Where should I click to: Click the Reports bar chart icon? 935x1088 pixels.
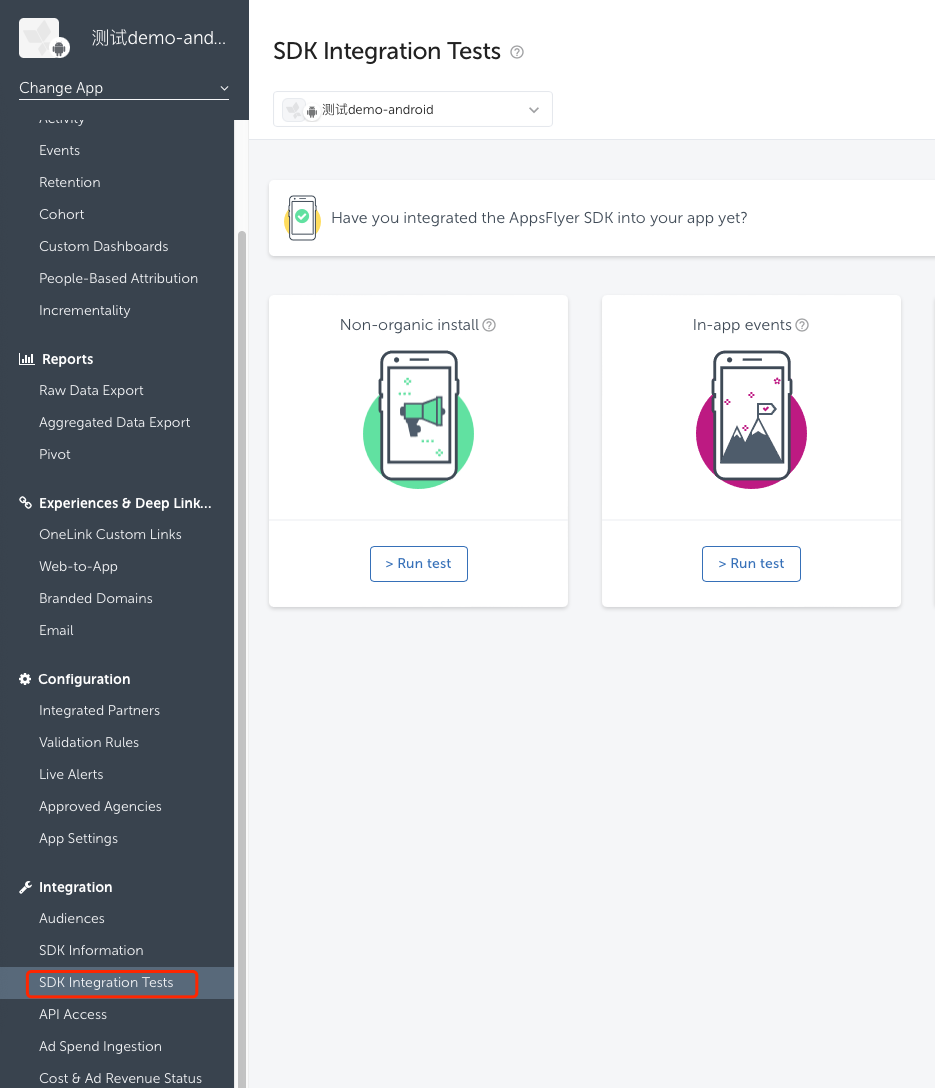click(x=26, y=359)
